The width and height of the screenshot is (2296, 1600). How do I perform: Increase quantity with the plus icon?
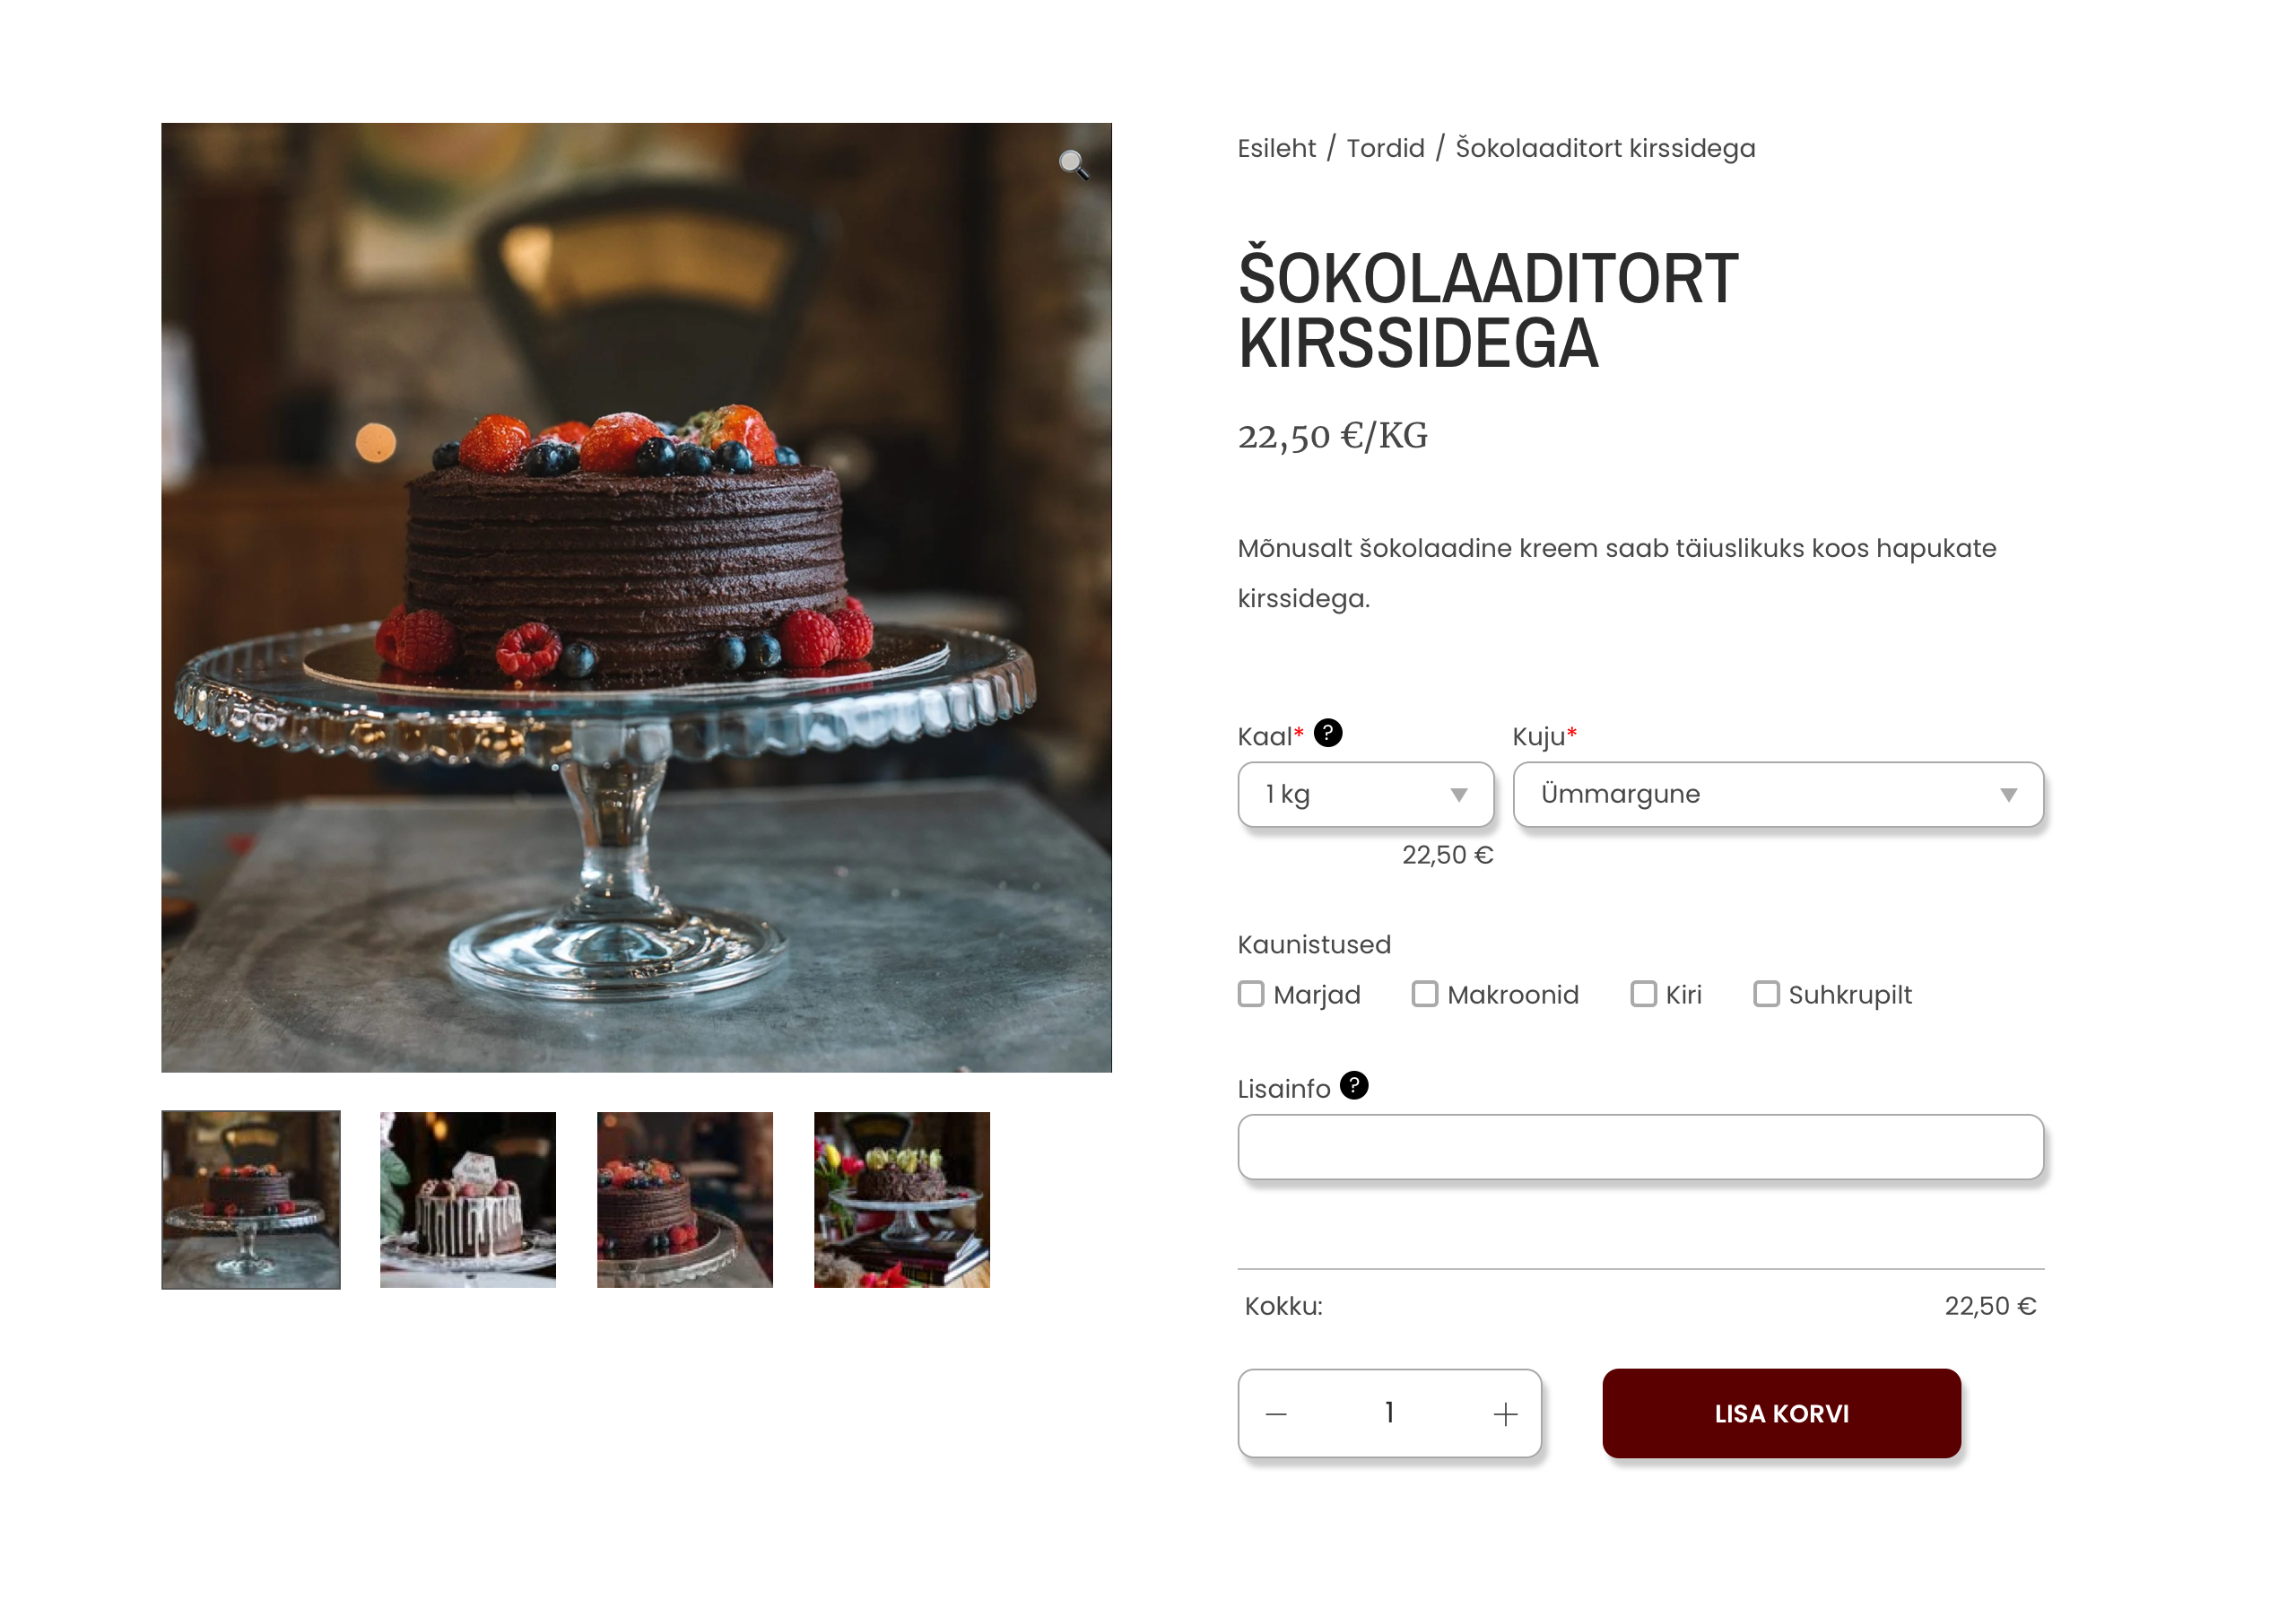pyautogui.click(x=1505, y=1414)
